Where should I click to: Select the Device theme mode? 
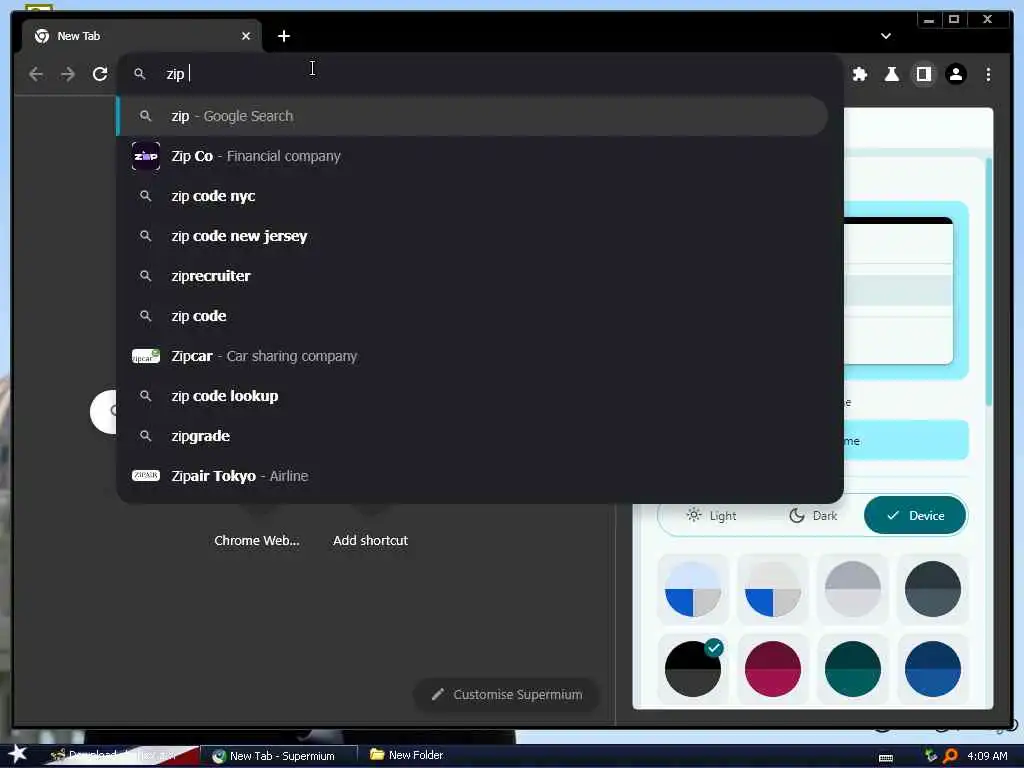pos(915,515)
